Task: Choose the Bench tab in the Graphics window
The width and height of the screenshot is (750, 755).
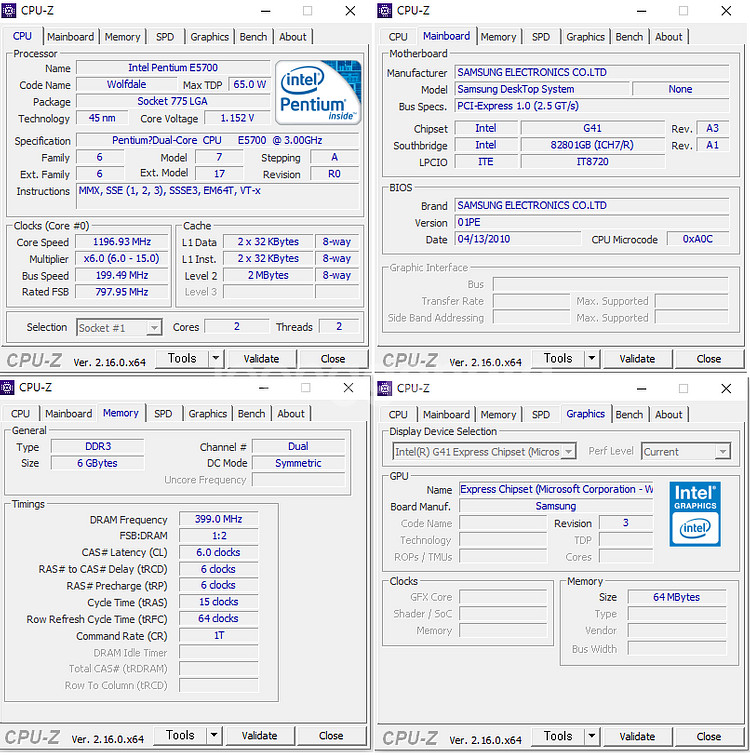Action: coord(629,415)
